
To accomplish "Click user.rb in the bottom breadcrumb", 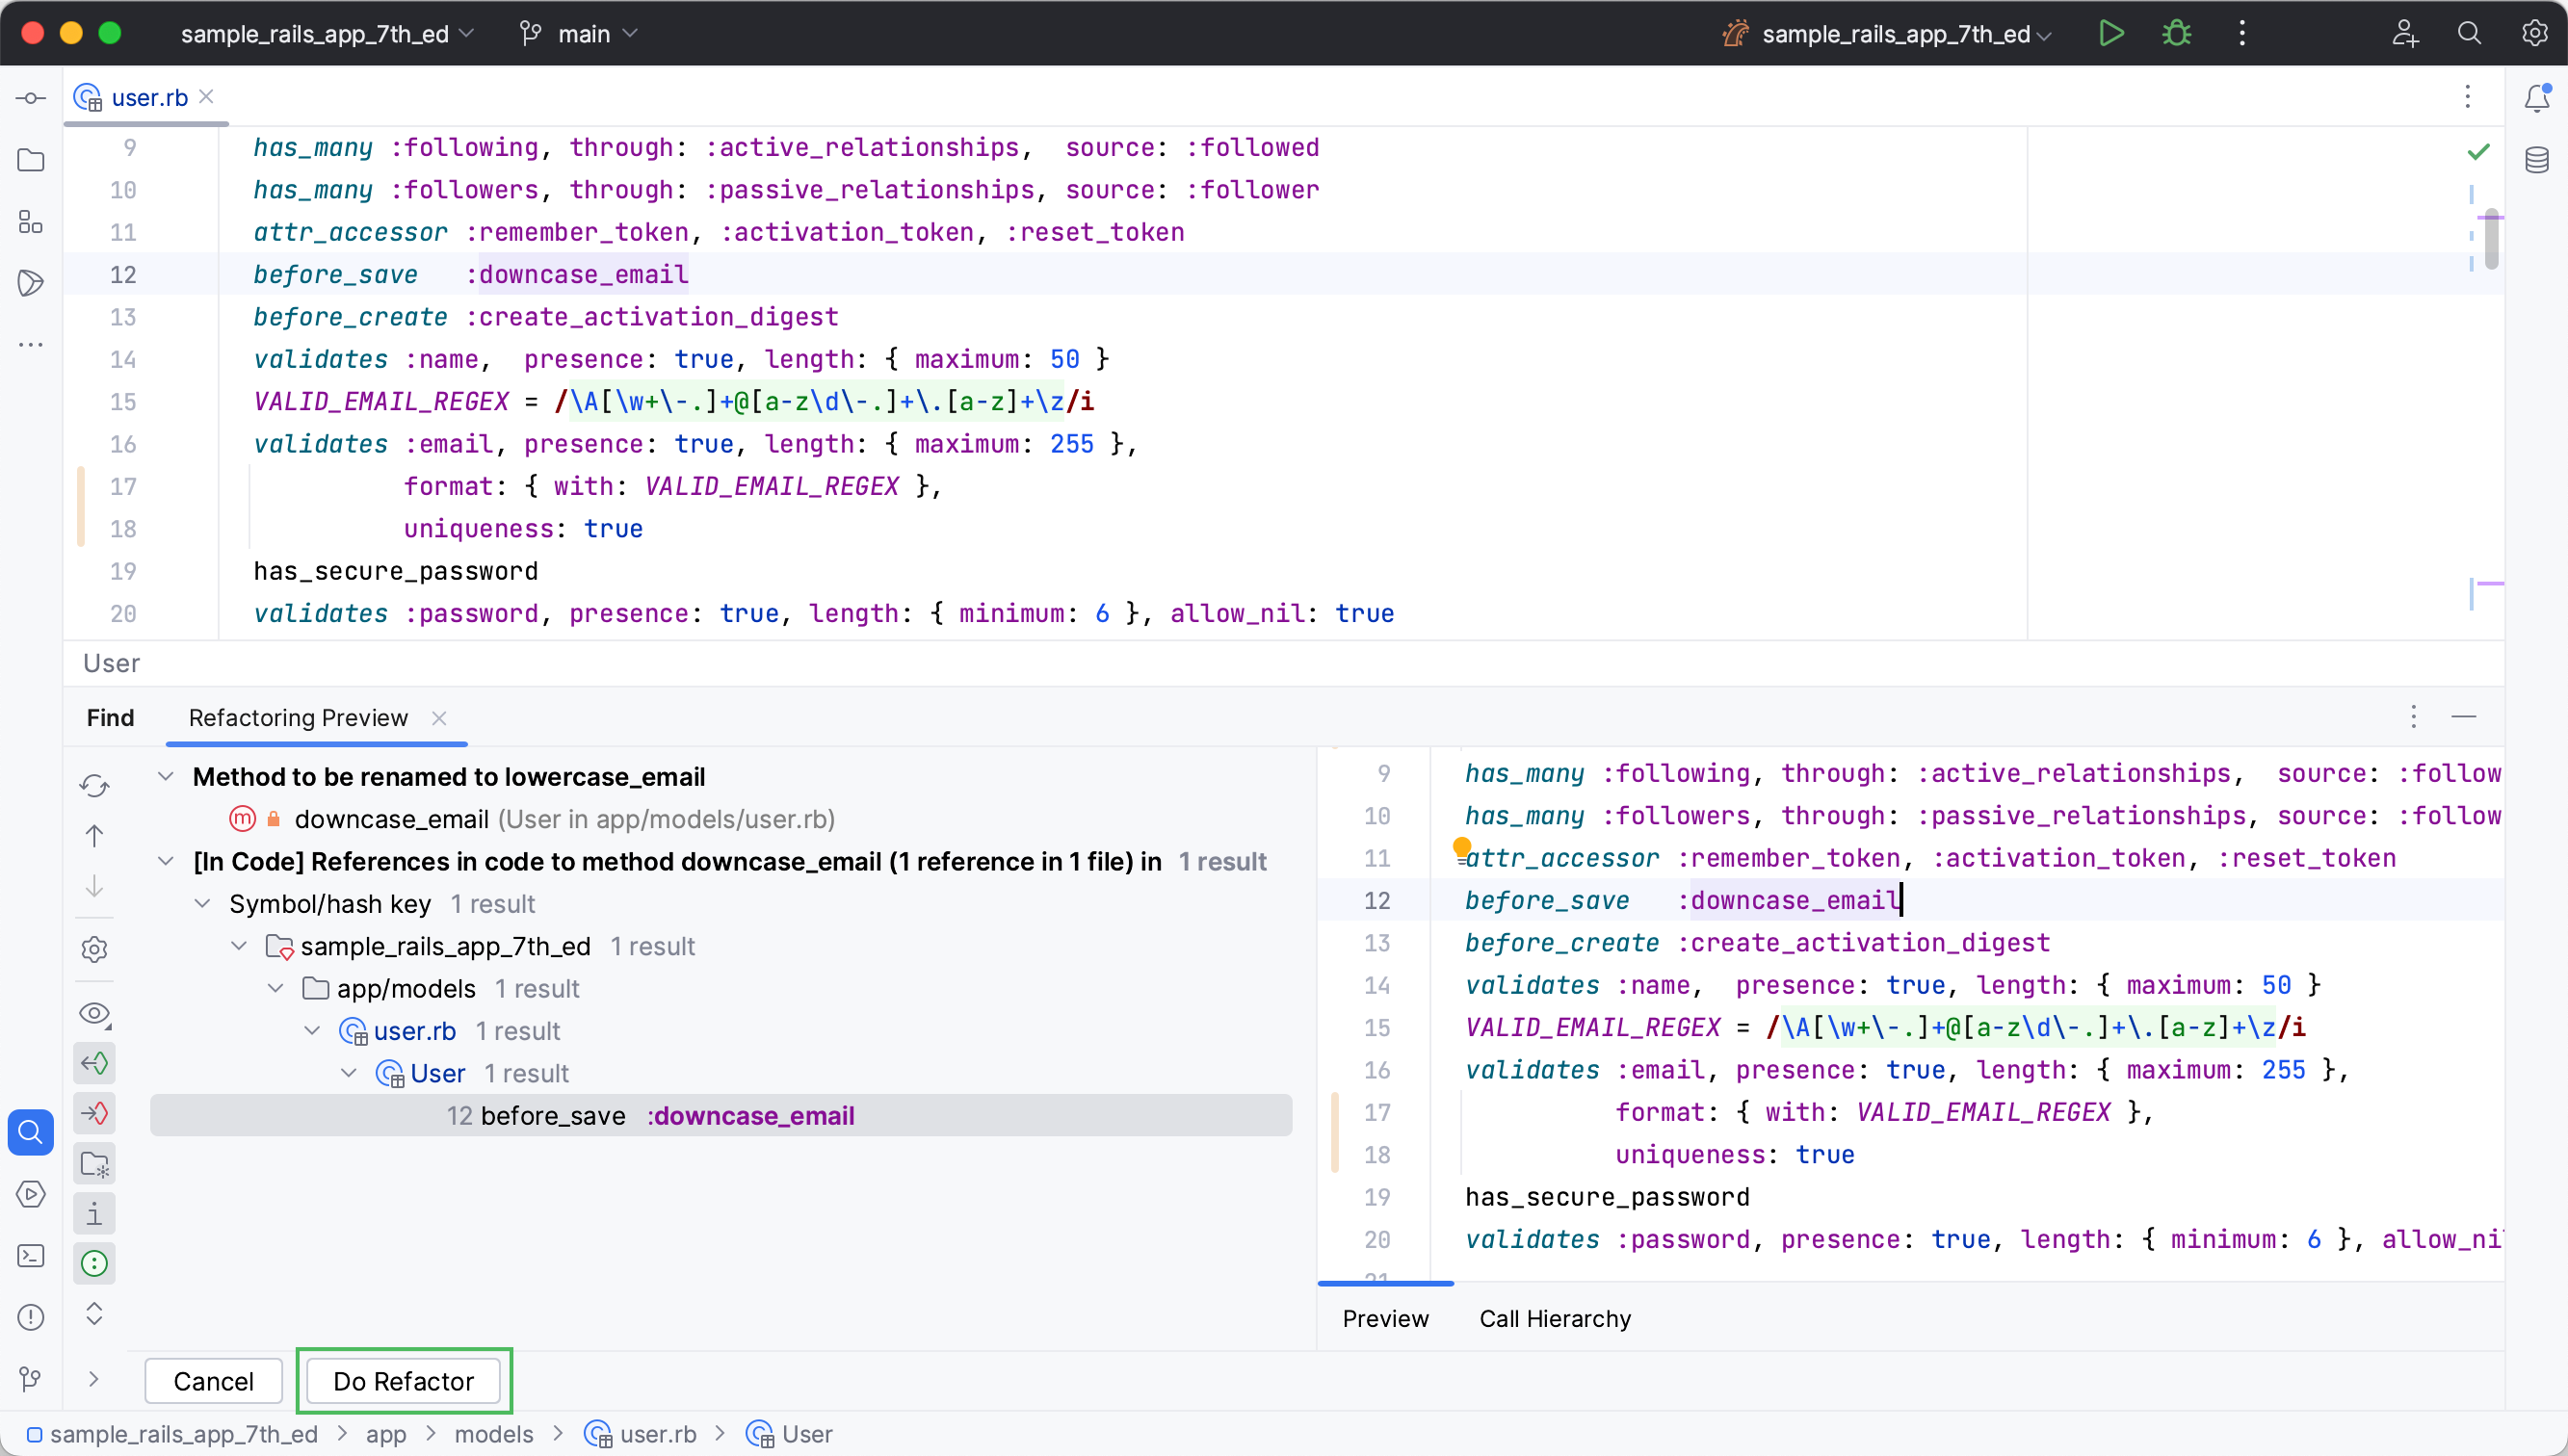I will click(x=641, y=1434).
